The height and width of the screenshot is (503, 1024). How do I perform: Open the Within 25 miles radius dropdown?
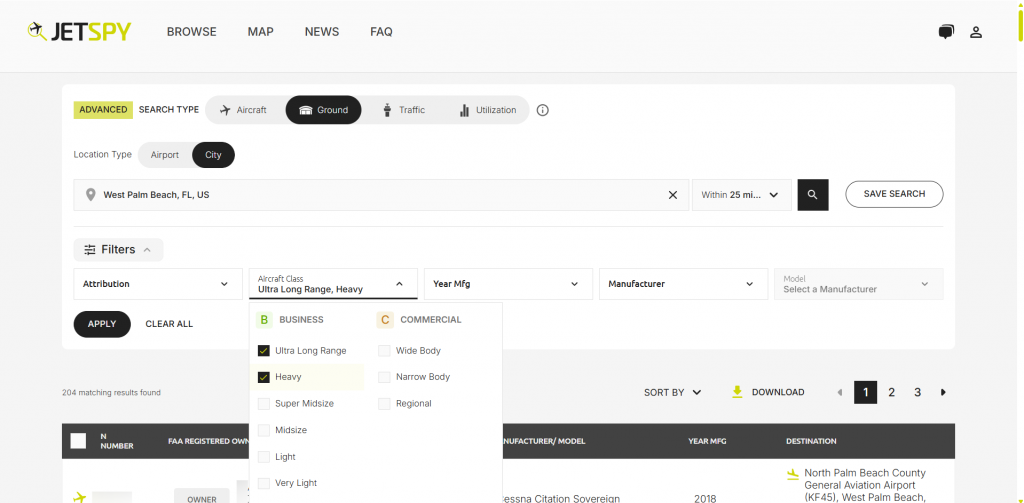pyautogui.click(x=742, y=195)
